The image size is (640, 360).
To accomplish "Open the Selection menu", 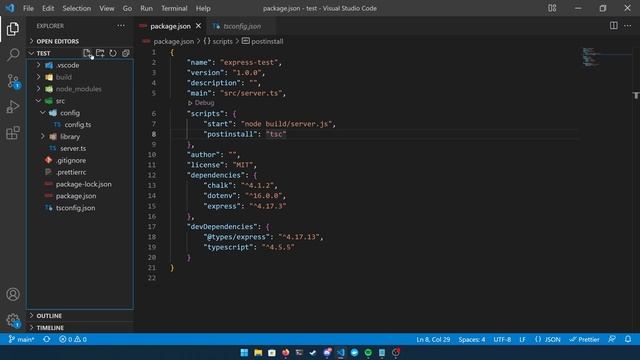I will click(x=77, y=8).
